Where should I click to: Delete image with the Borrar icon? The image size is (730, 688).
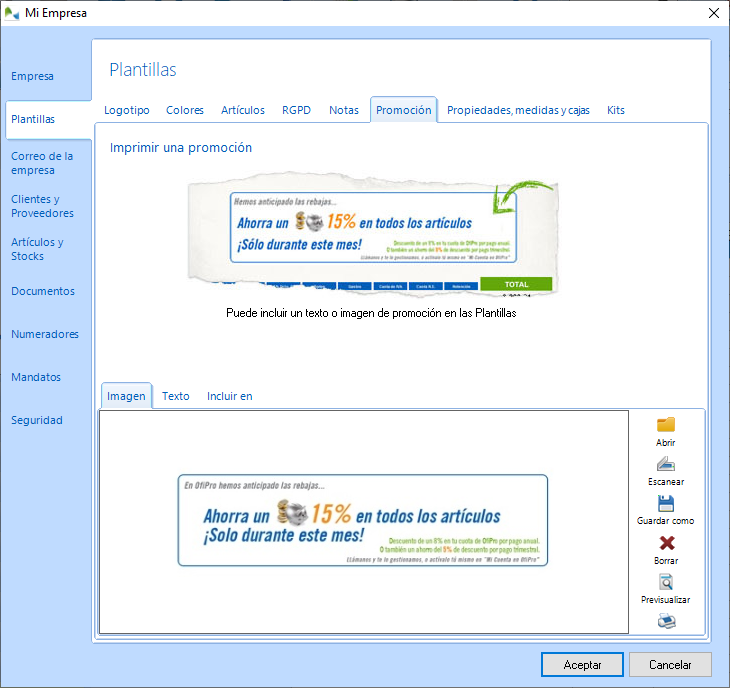pos(665,543)
